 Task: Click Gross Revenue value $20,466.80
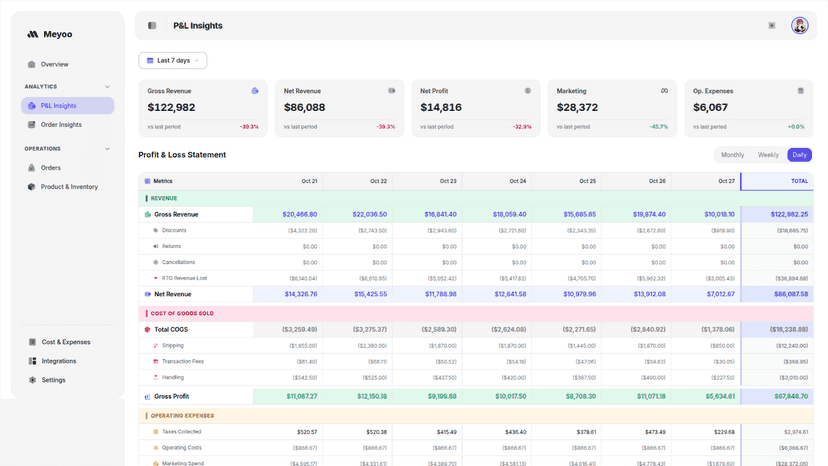(x=299, y=215)
